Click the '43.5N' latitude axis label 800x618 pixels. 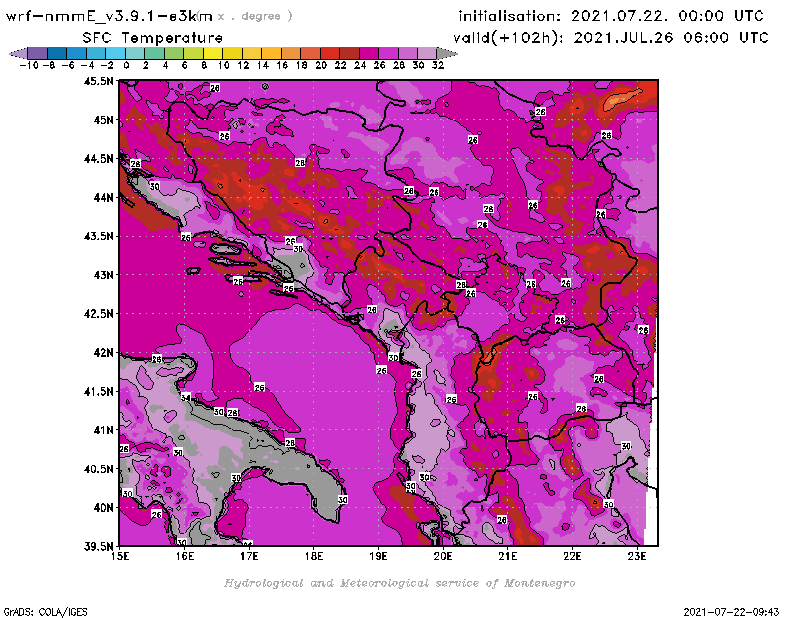pos(98,236)
